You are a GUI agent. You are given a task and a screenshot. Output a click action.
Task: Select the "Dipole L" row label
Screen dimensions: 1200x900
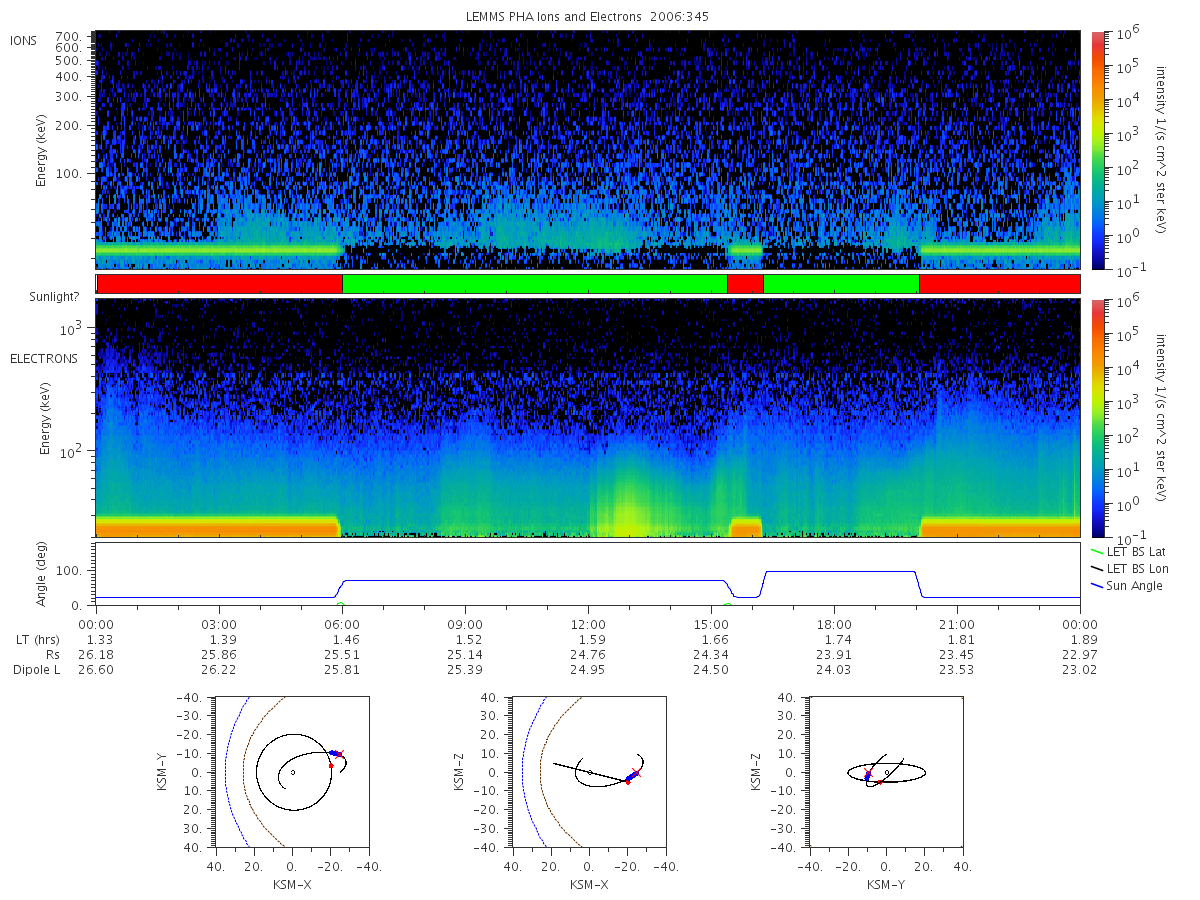36,669
